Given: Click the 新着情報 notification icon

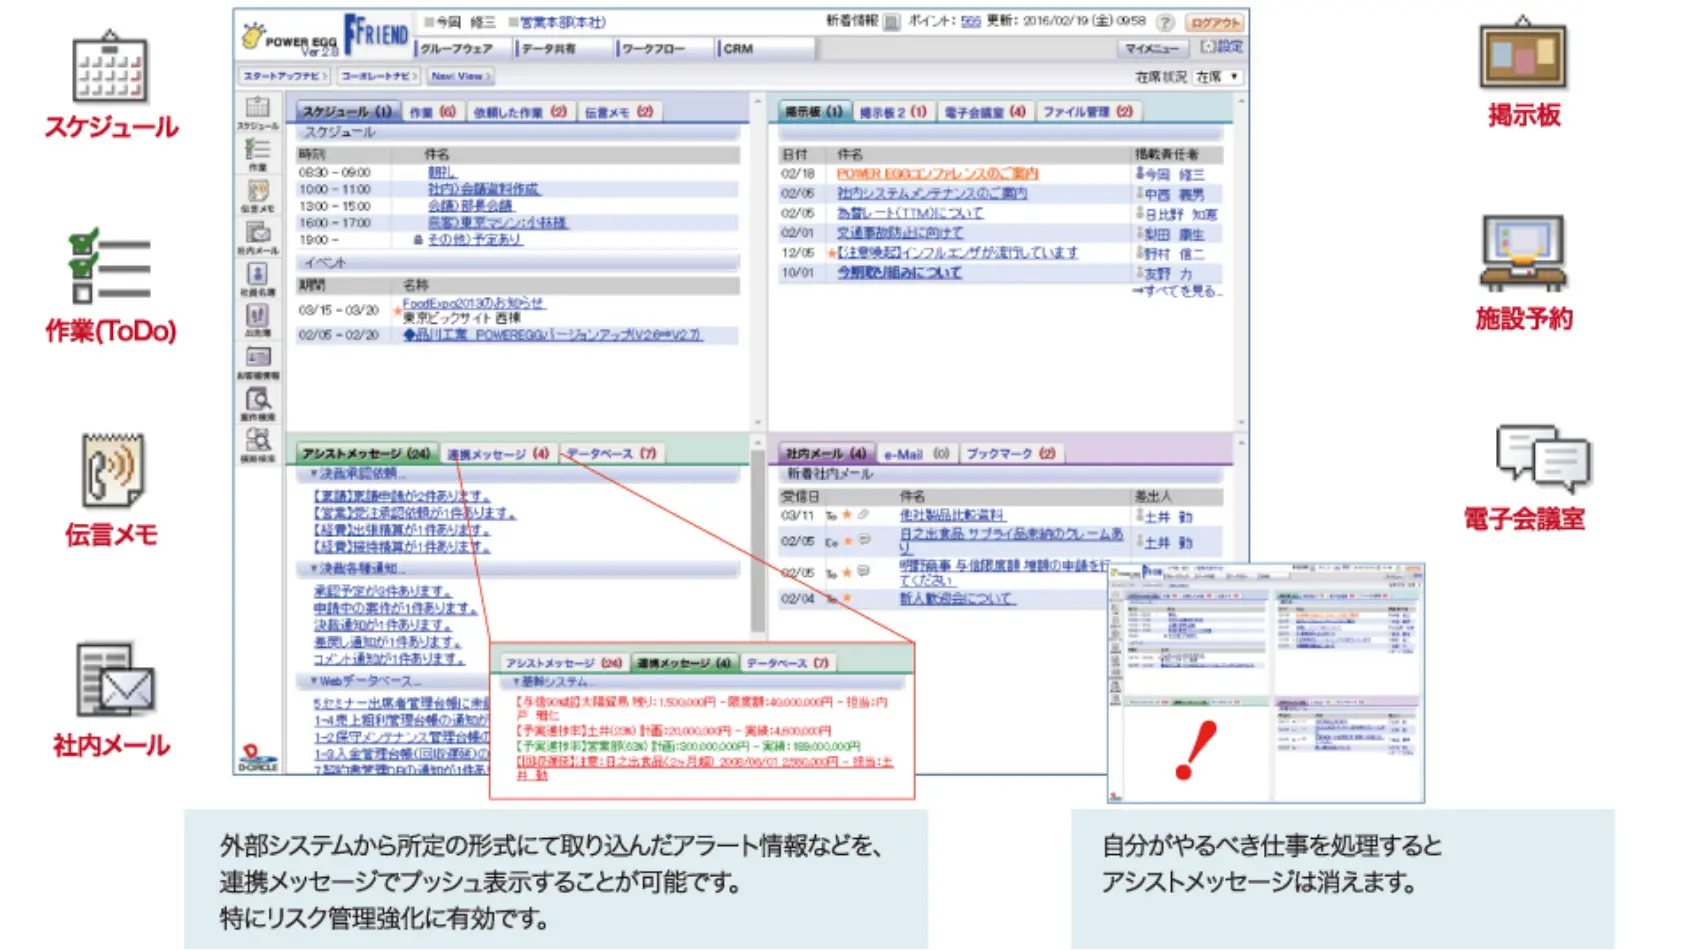Looking at the screenshot, I should click(x=892, y=22).
